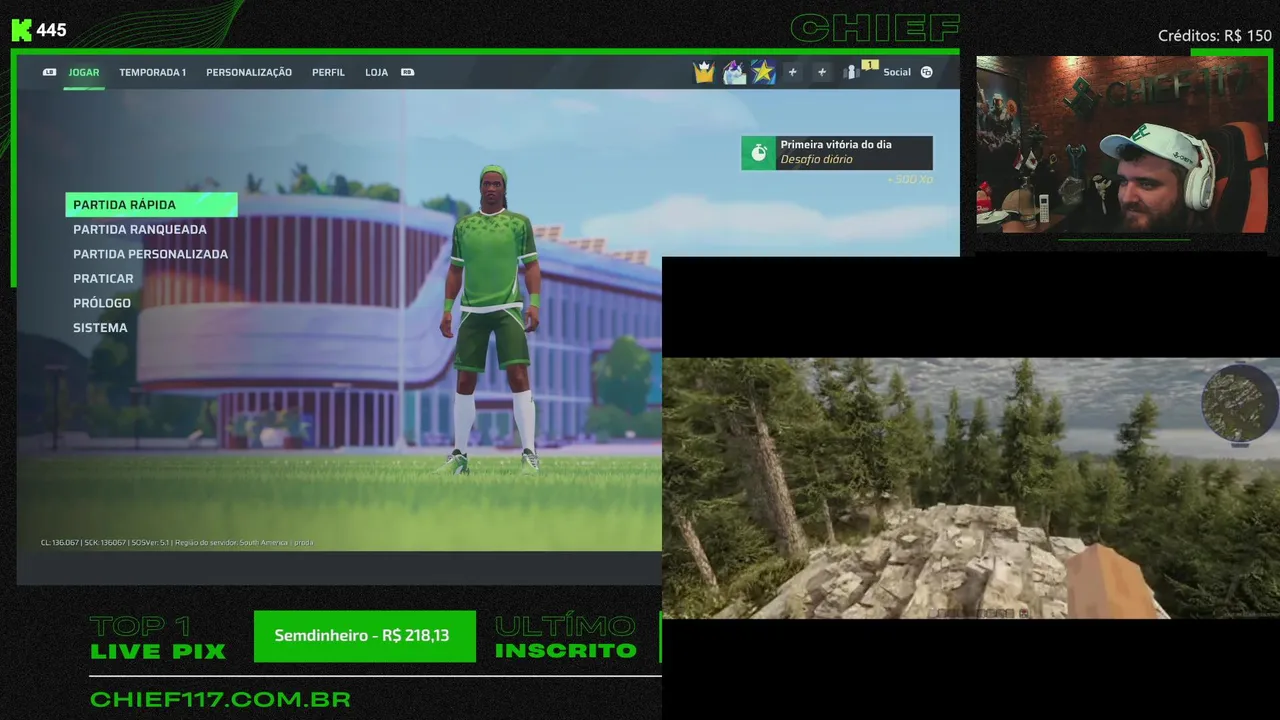Open the PERSONALIZAÇÃO tab

click(x=249, y=72)
